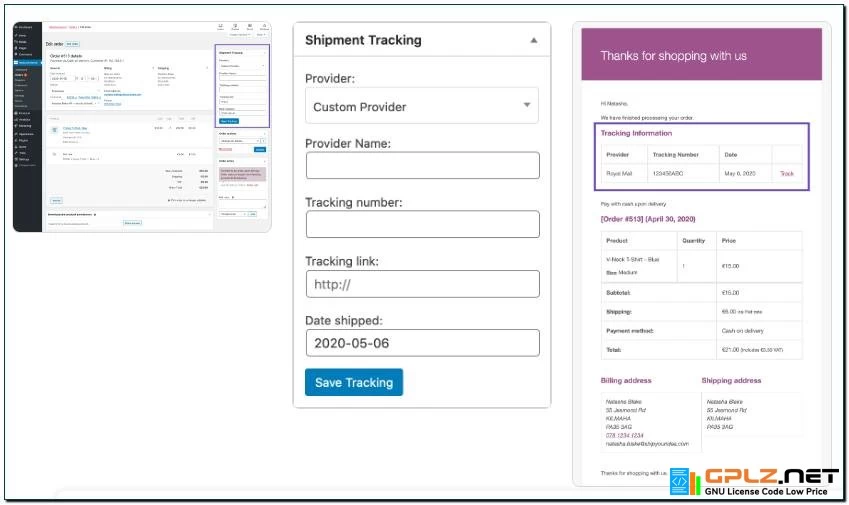Open Orders submenu item in admin thumbnail
This screenshot has width=849, height=505.
[x=19, y=75]
